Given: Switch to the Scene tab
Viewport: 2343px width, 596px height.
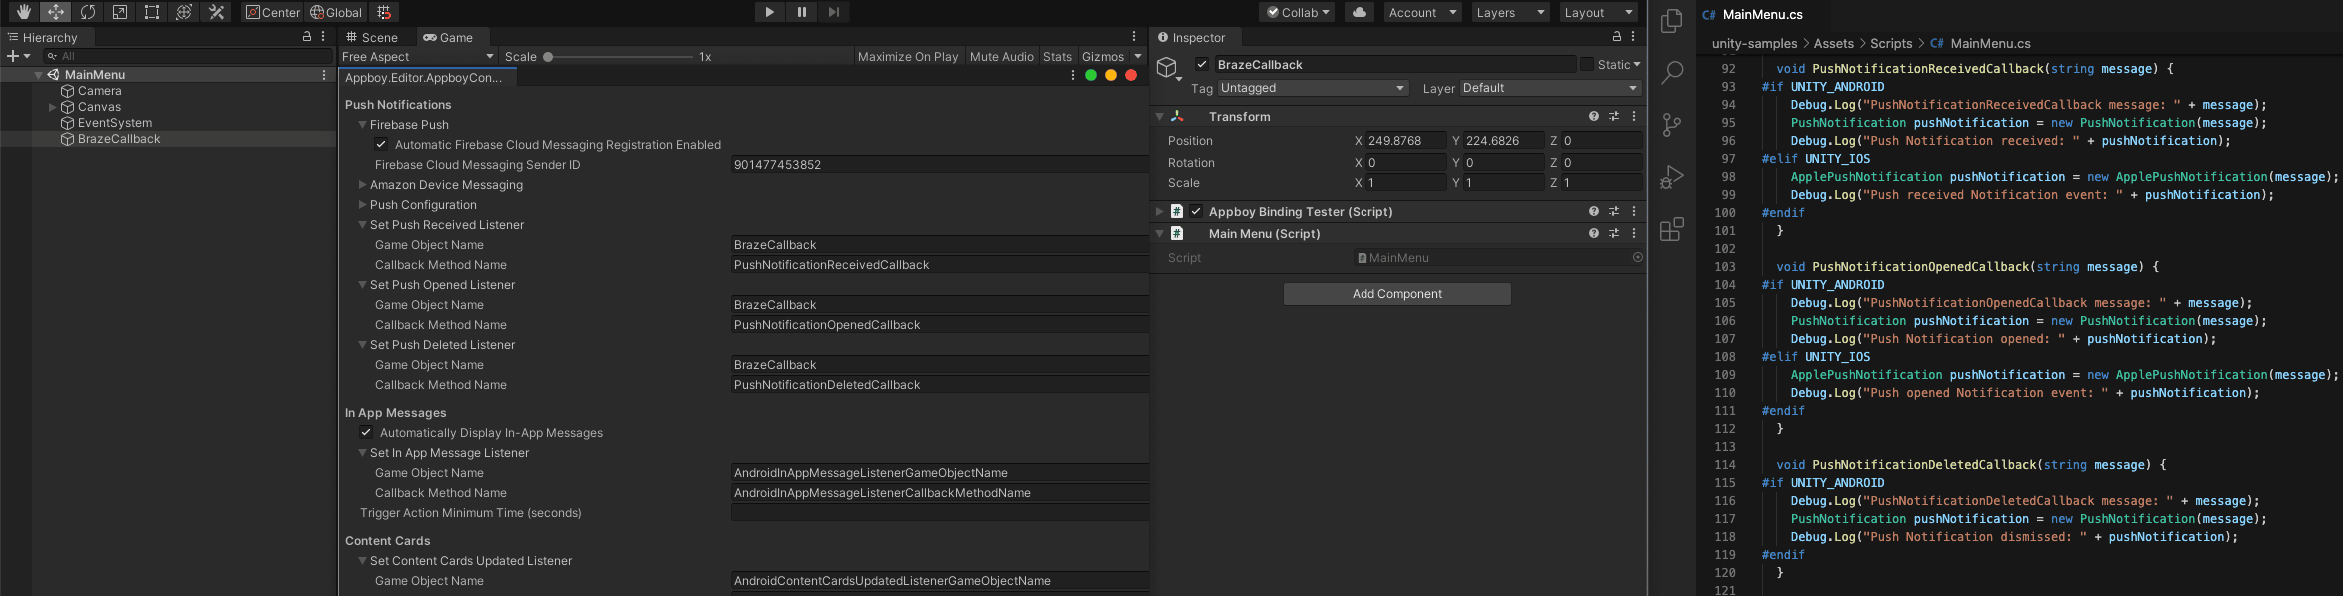Looking at the screenshot, I should 373,37.
